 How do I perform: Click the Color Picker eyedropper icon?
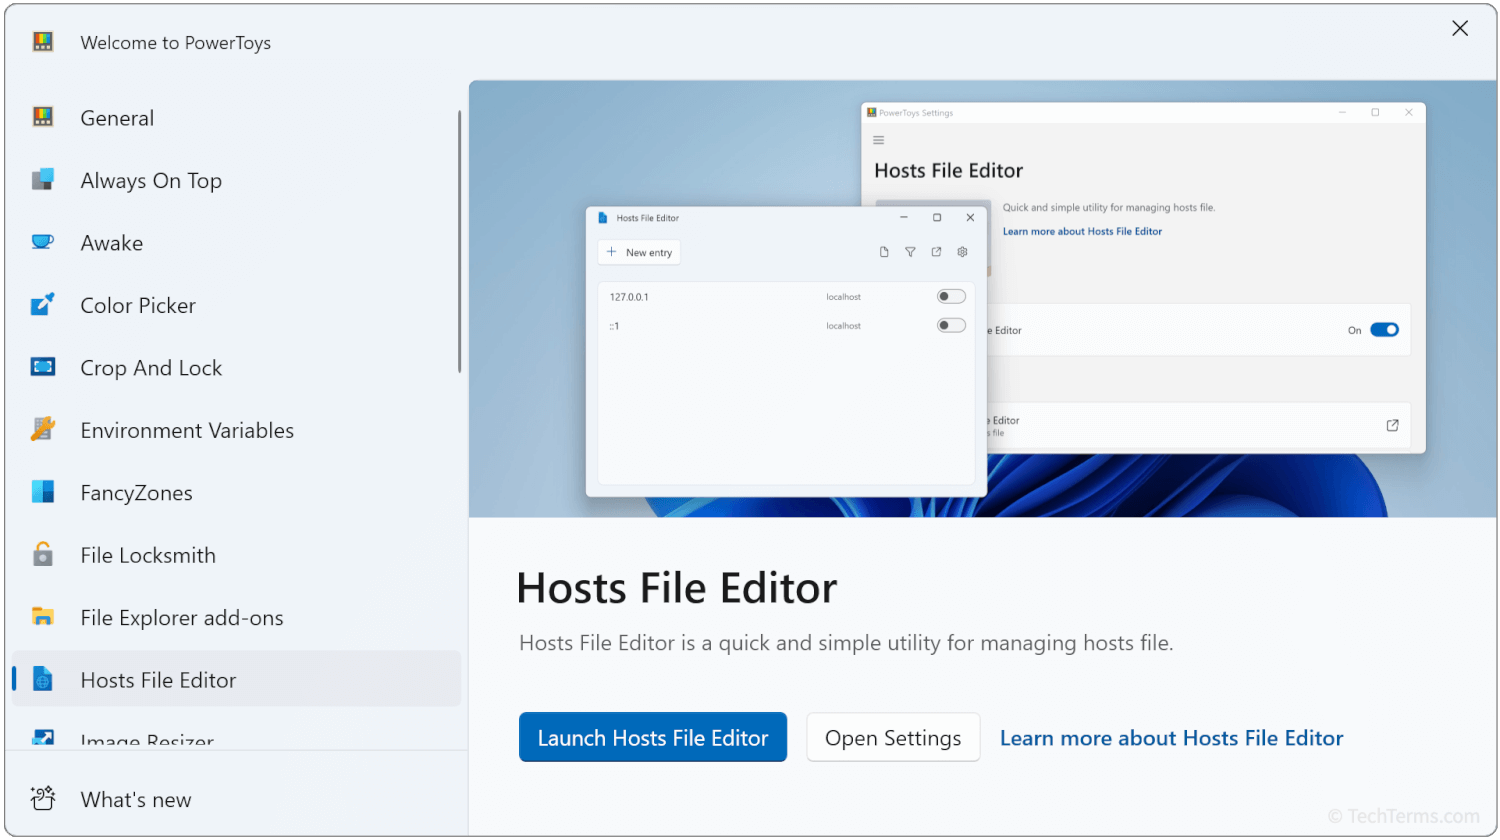coord(42,305)
